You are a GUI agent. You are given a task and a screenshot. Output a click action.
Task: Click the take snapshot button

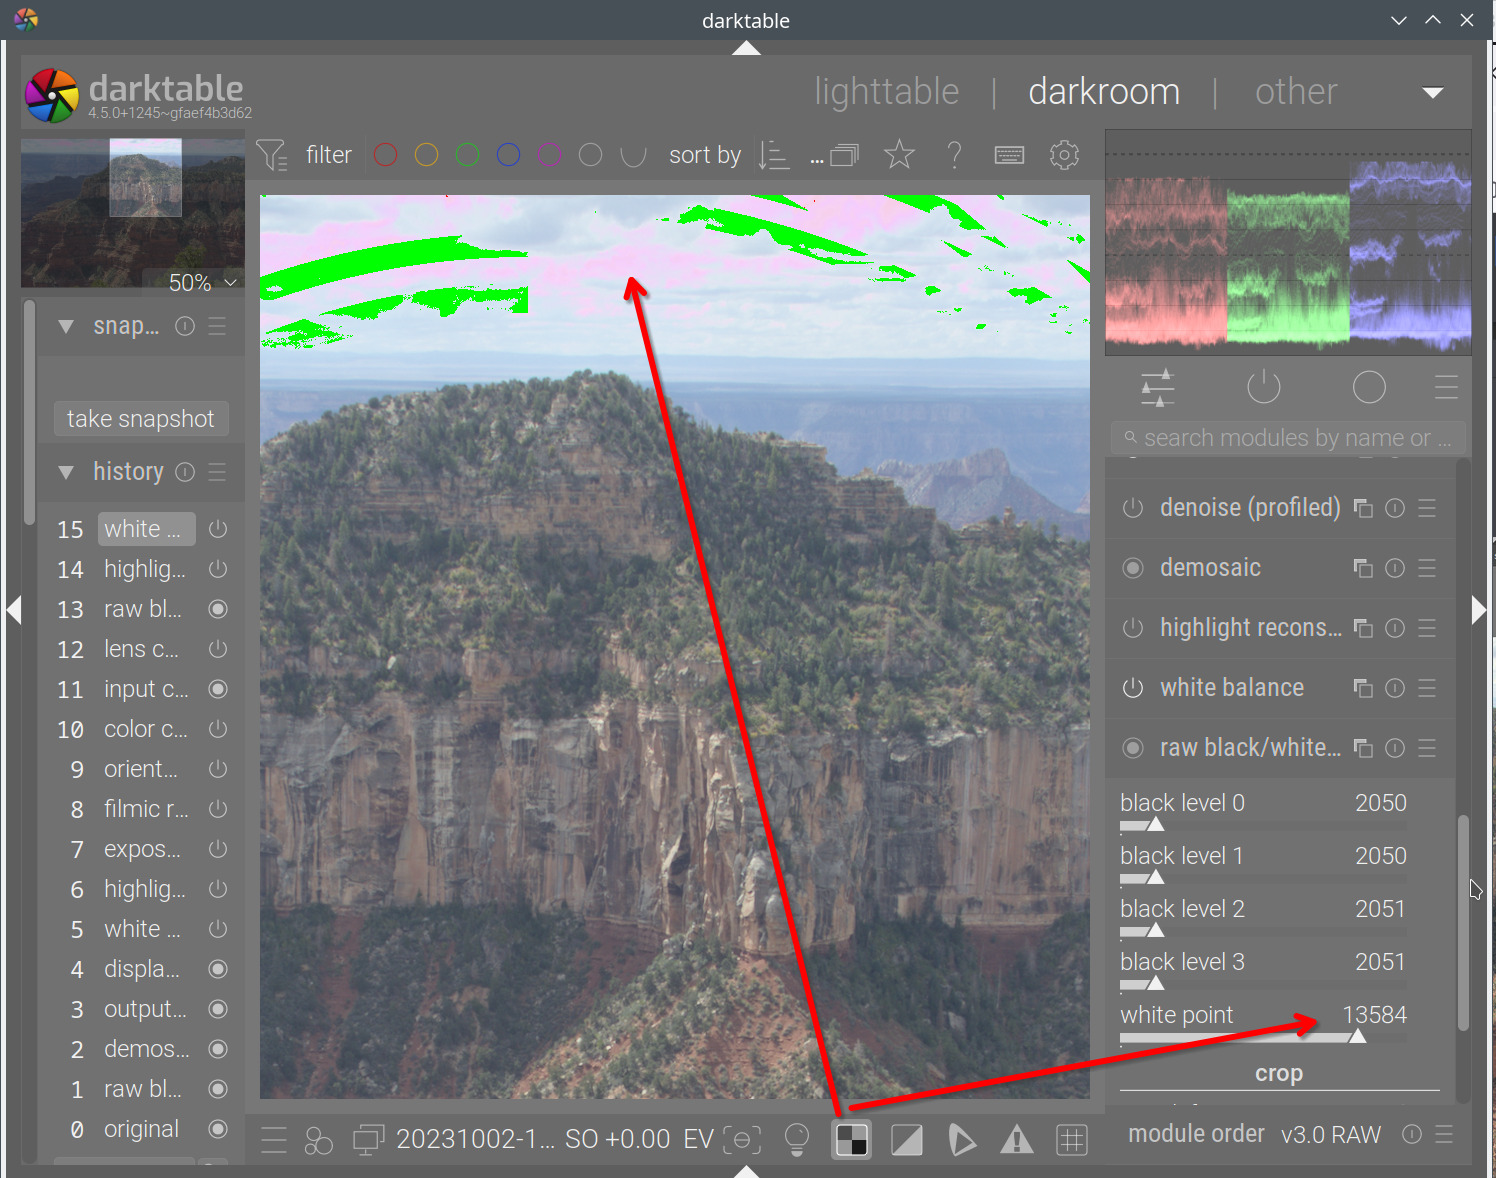click(140, 418)
